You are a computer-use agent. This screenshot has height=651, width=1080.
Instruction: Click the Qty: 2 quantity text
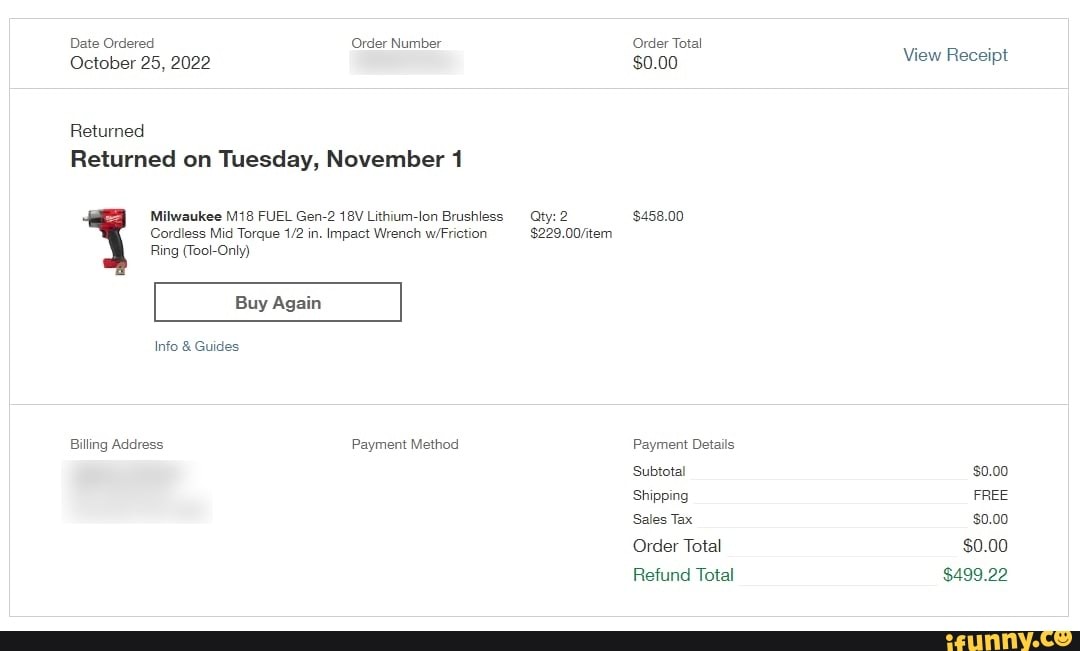point(549,216)
